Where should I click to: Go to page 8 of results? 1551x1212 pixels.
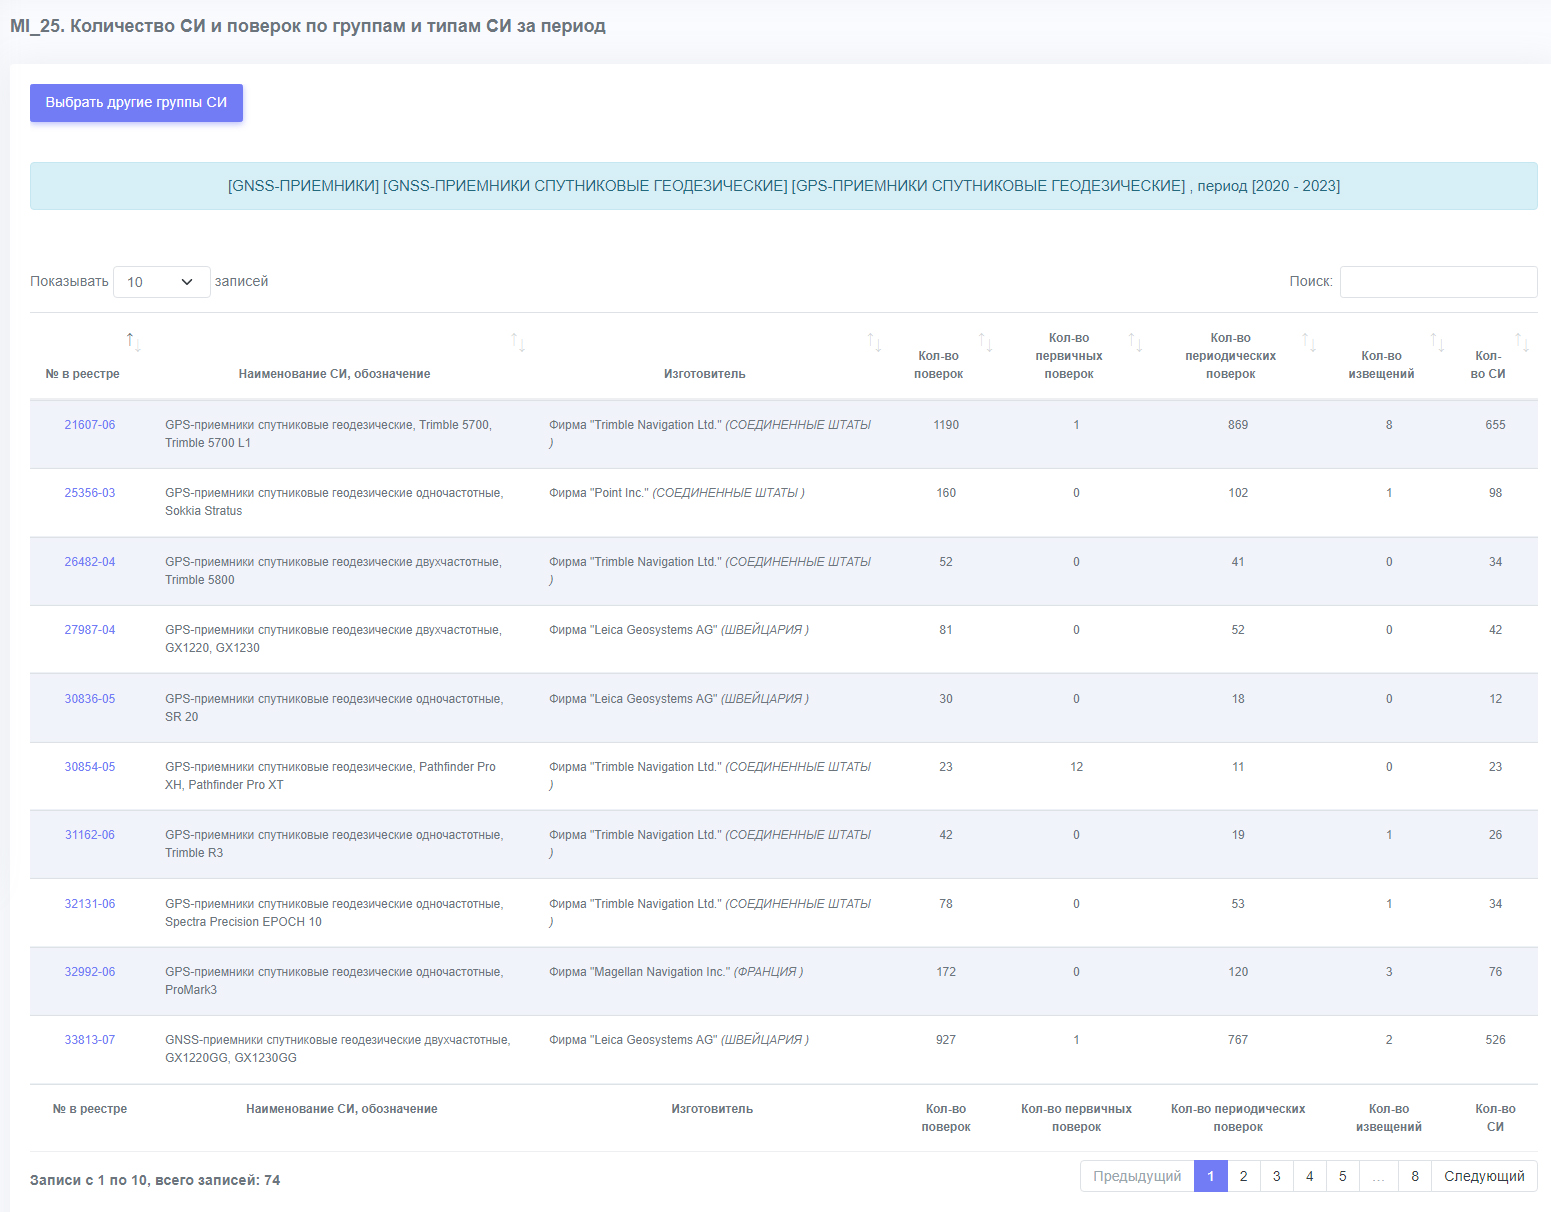coord(1414,1176)
